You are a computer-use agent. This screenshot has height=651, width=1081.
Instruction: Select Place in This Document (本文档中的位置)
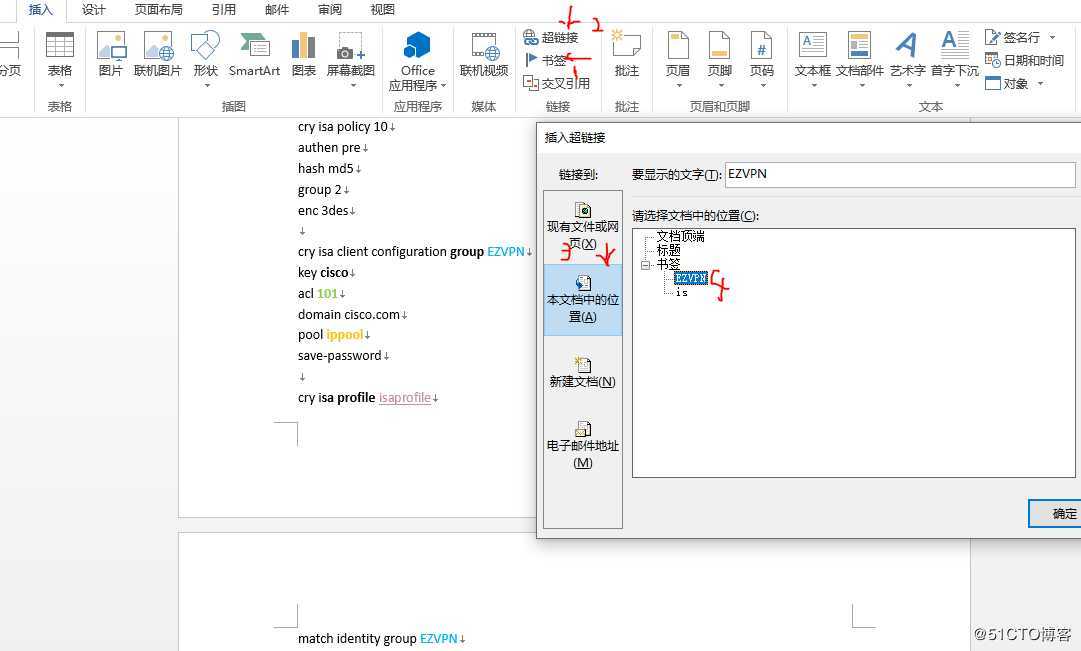[583, 300]
